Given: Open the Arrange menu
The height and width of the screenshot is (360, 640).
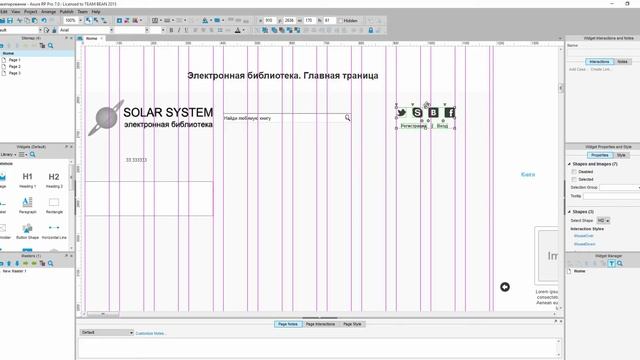Looking at the screenshot, I should pos(48,12).
